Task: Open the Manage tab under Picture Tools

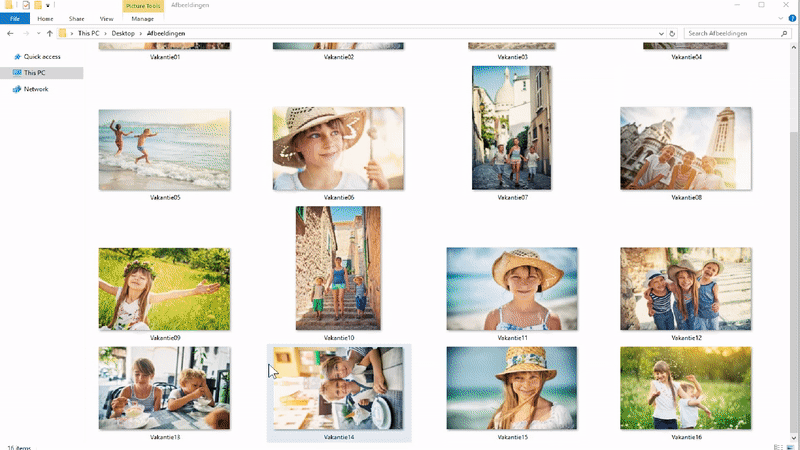Action: click(143, 18)
